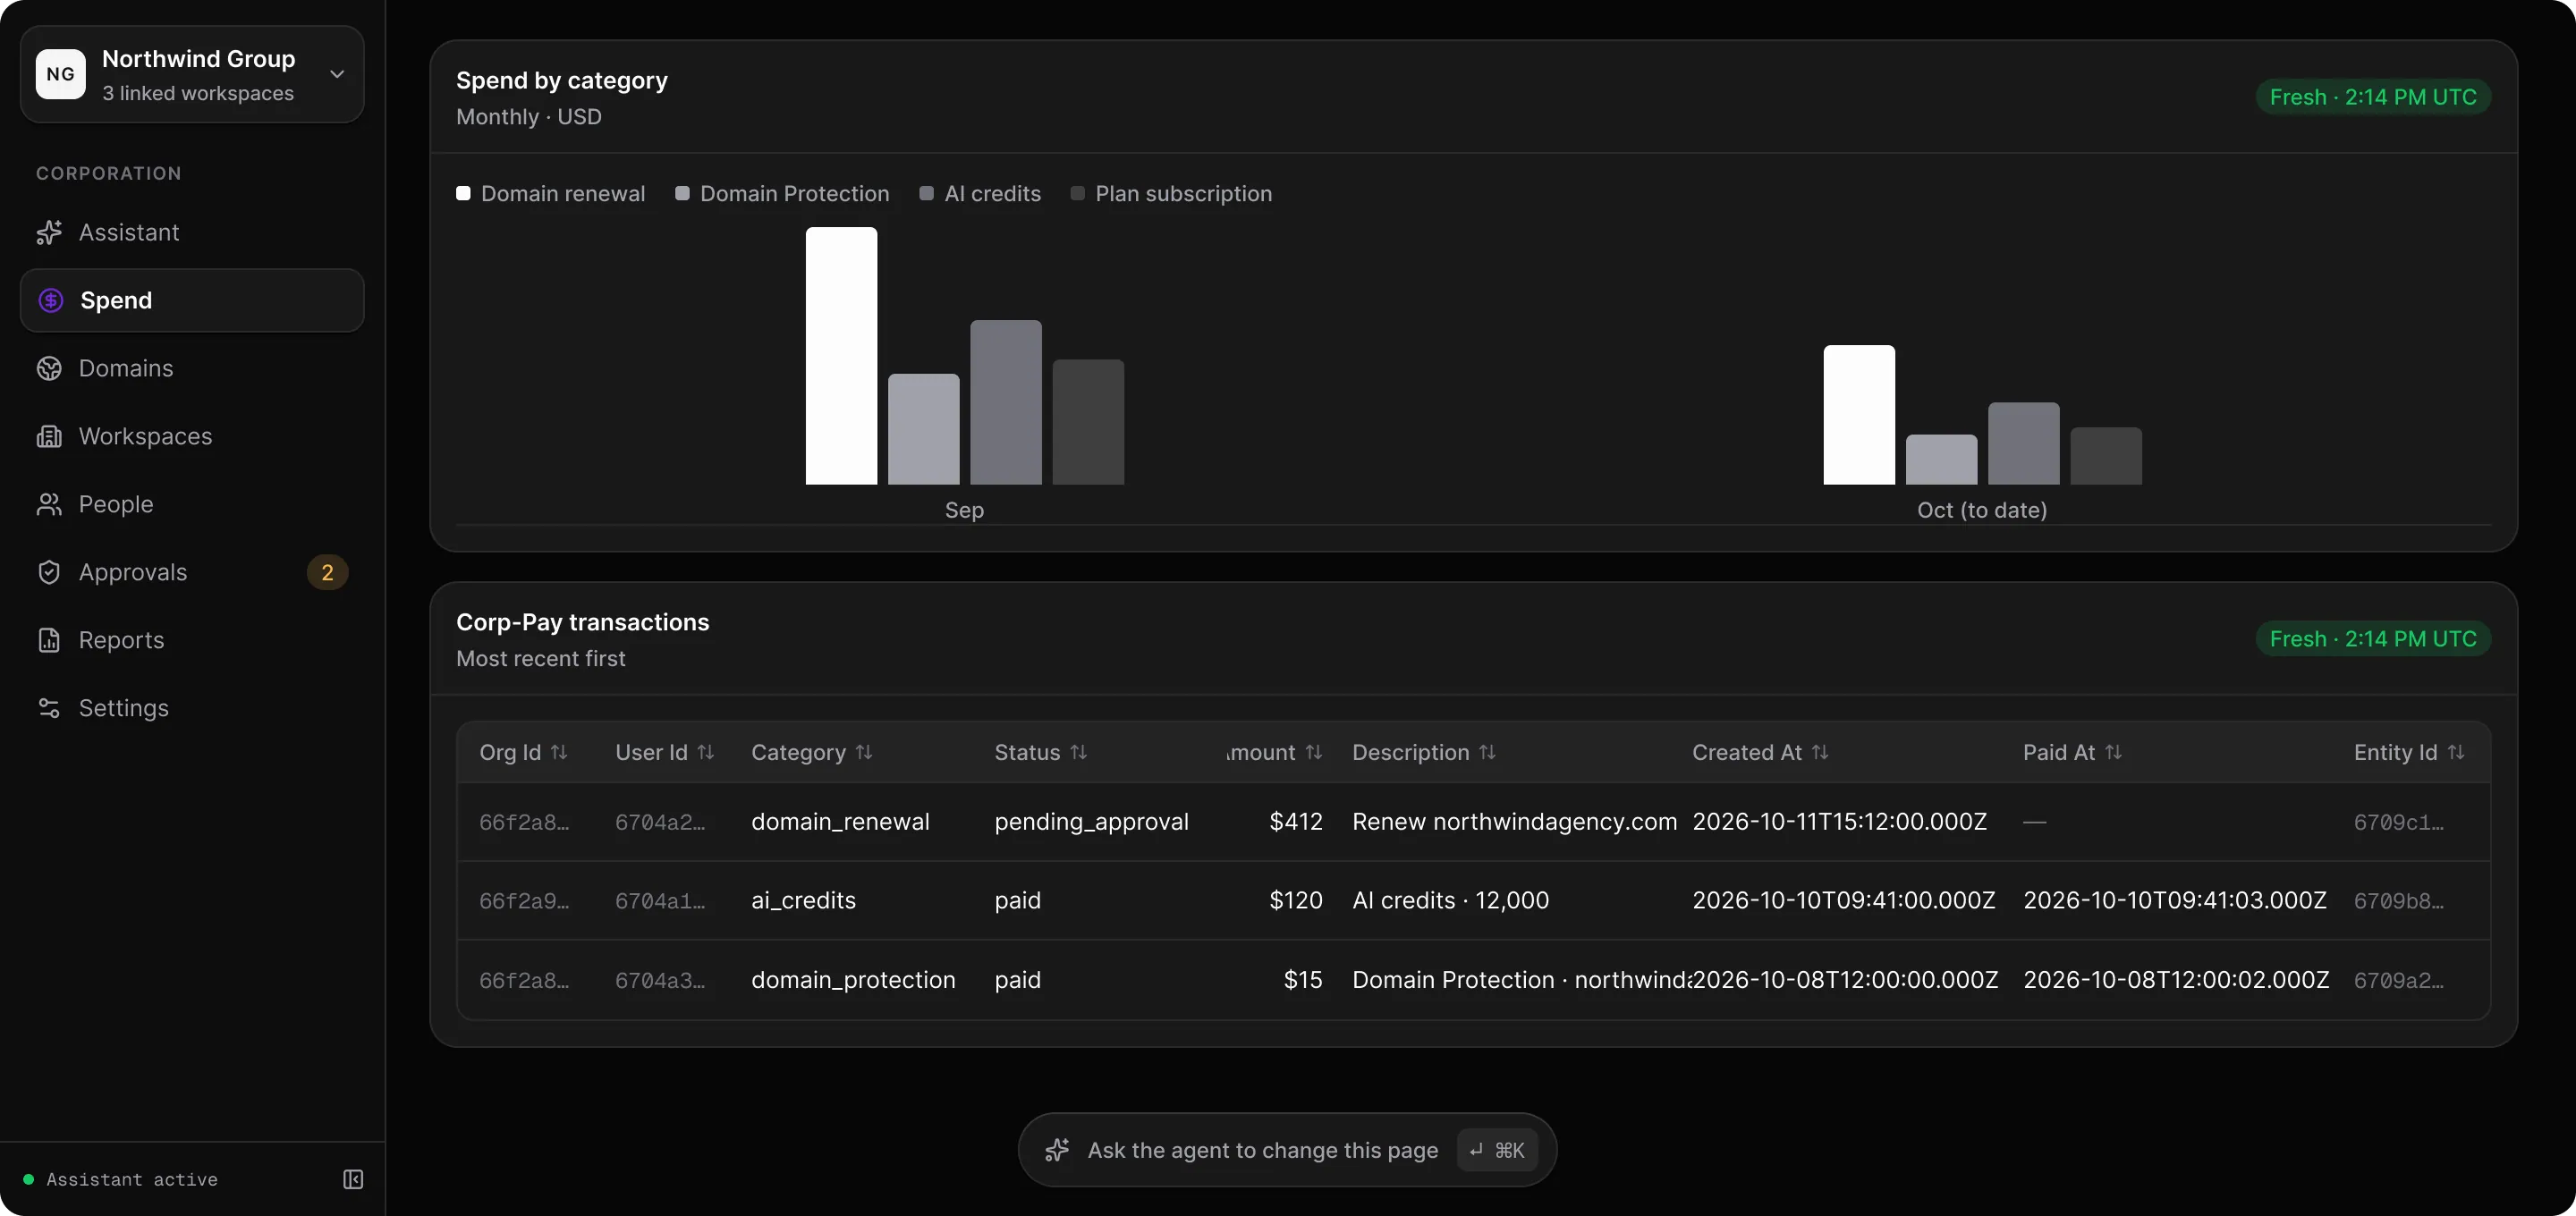Click the Approvals shield icon
The height and width of the screenshot is (1216, 2576).
49,572
